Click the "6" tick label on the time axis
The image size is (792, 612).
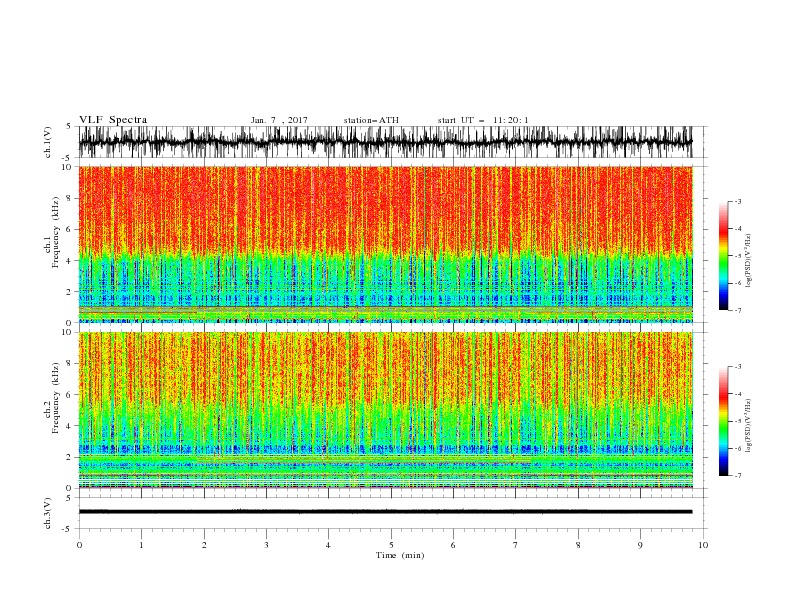[453, 545]
